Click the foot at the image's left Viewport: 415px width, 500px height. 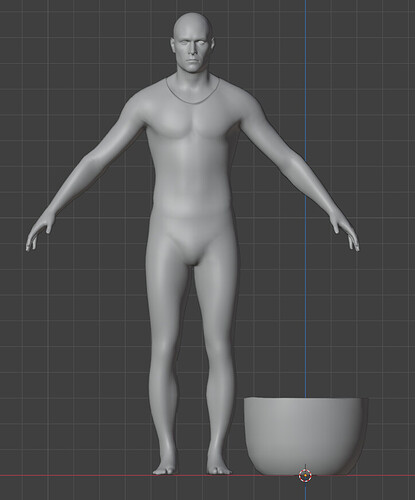pyautogui.click(x=165, y=468)
